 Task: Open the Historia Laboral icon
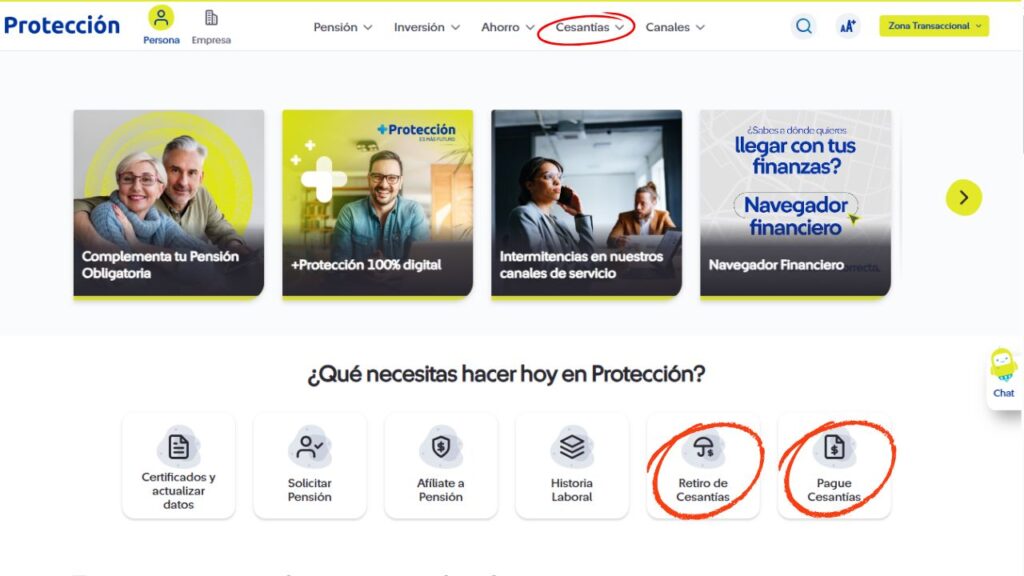coord(572,447)
